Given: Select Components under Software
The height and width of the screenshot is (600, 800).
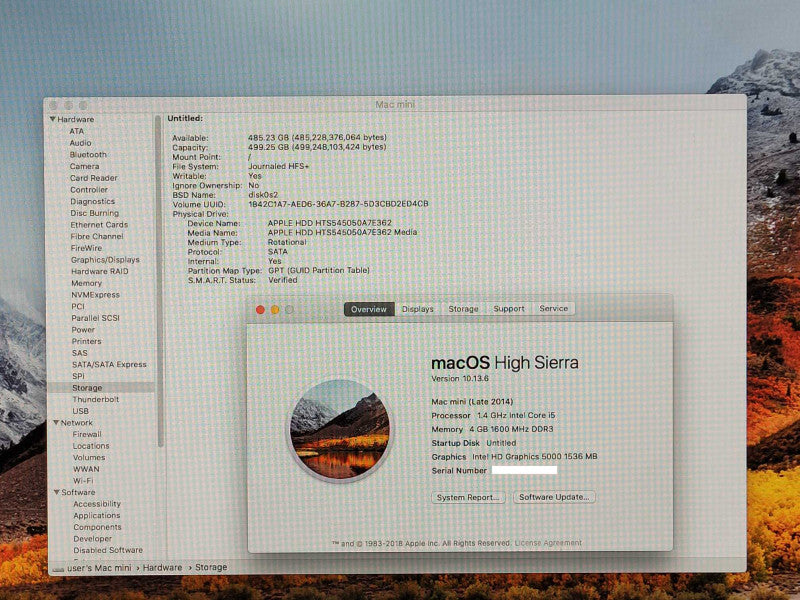Looking at the screenshot, I should click(97, 527).
